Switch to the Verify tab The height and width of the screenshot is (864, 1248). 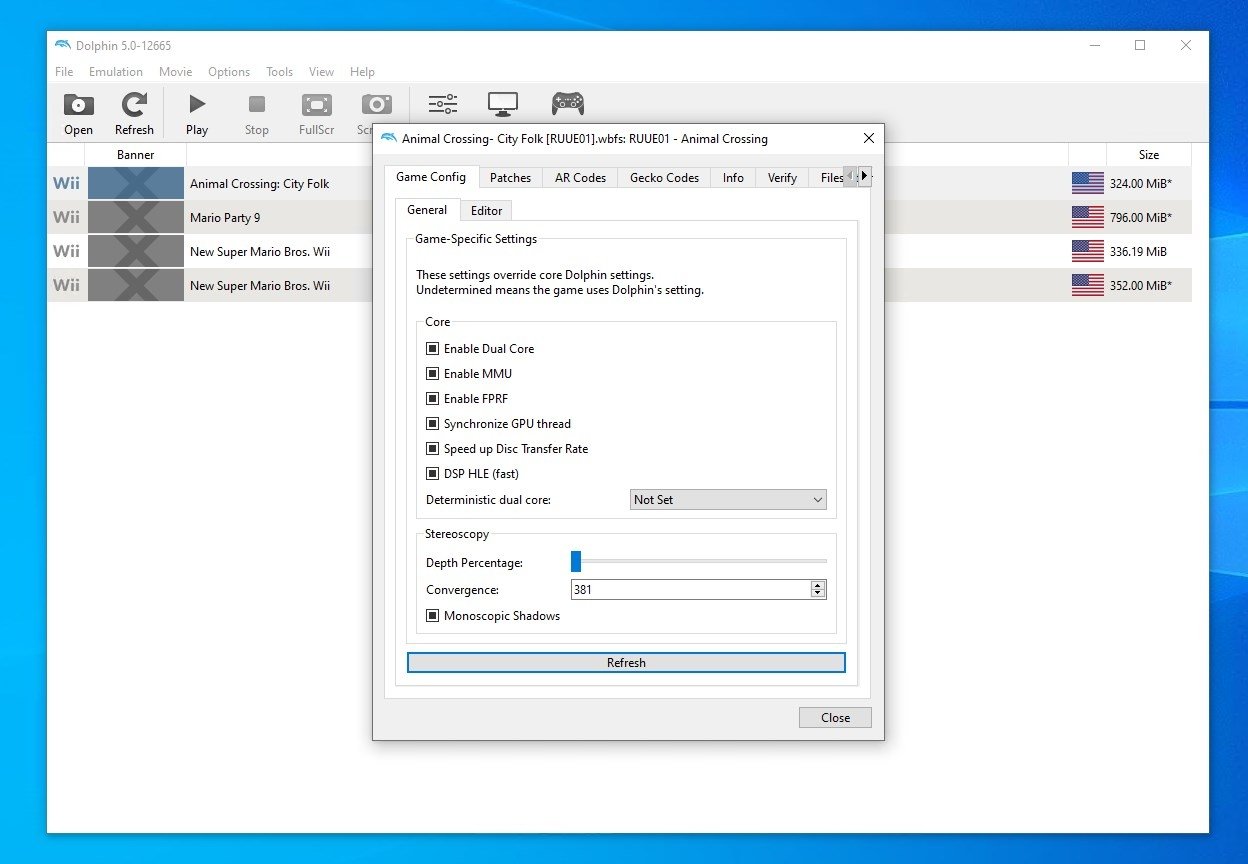pos(782,177)
